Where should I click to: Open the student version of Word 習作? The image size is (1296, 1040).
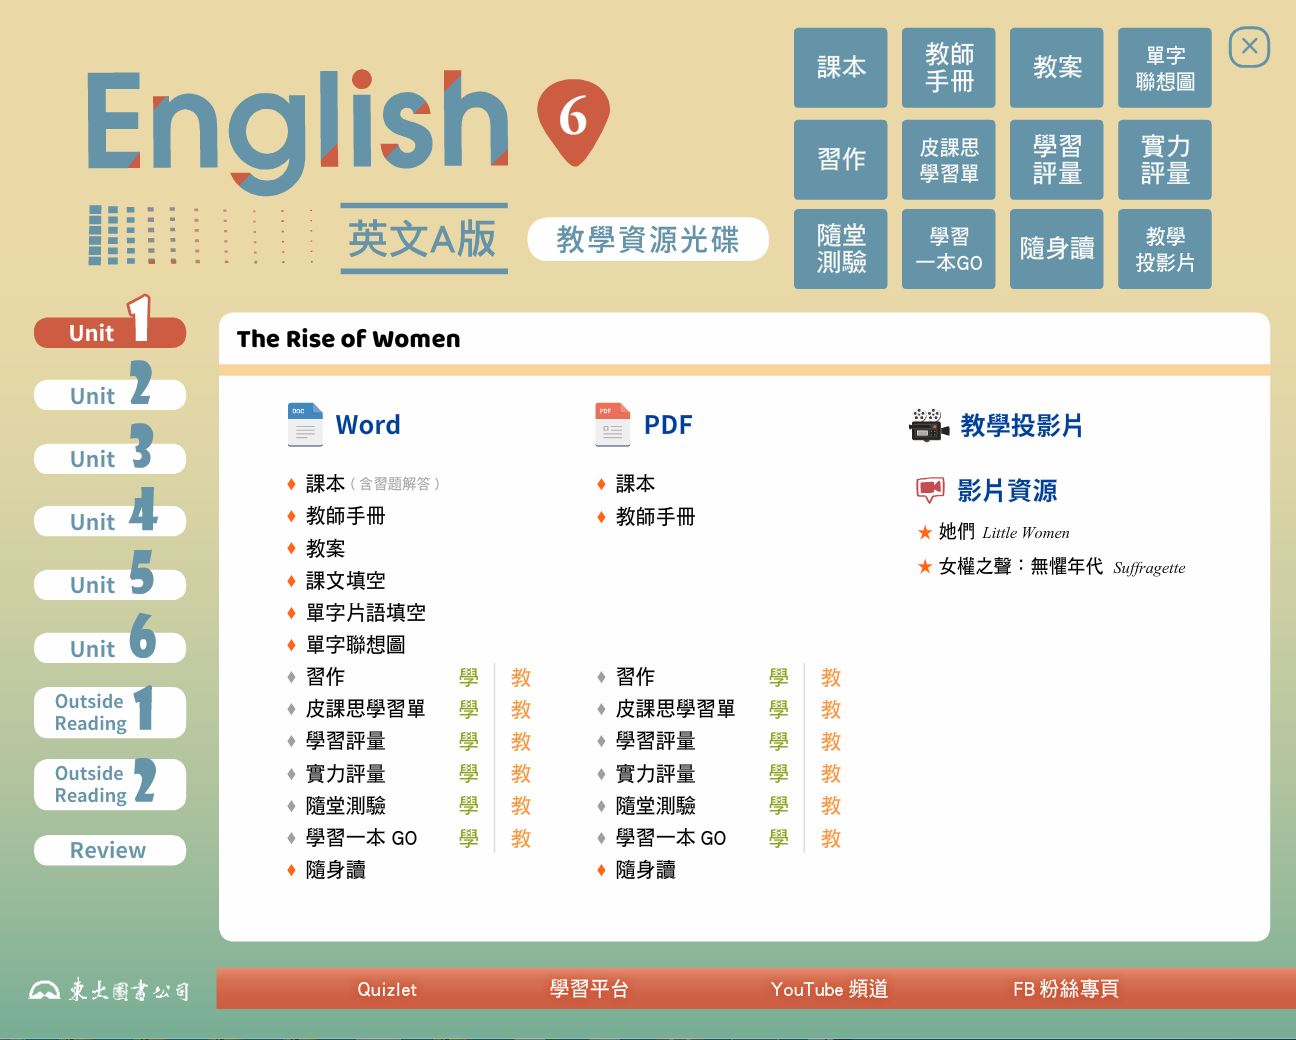[x=468, y=677]
